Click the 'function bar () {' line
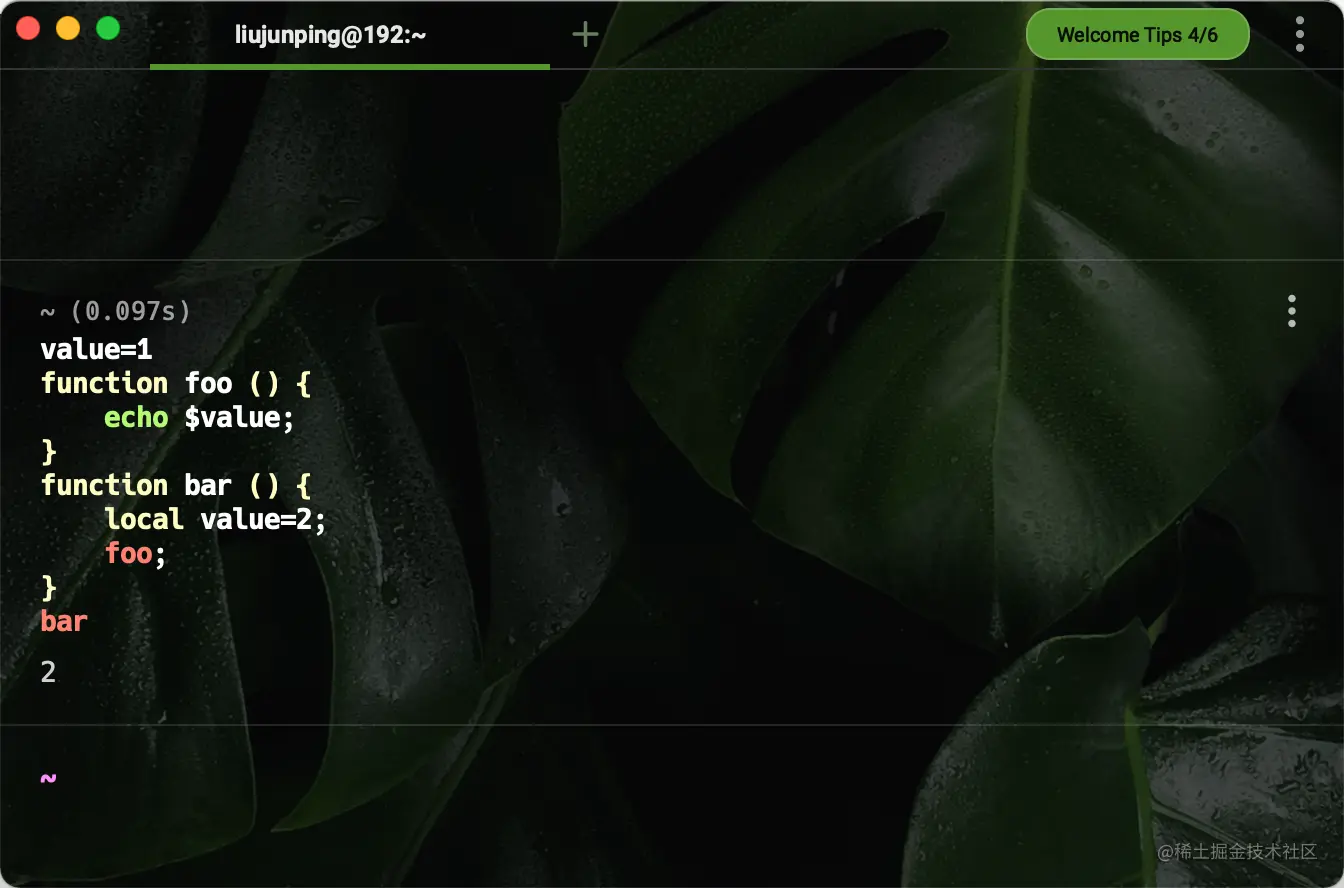This screenshot has width=1344, height=888. 176,486
